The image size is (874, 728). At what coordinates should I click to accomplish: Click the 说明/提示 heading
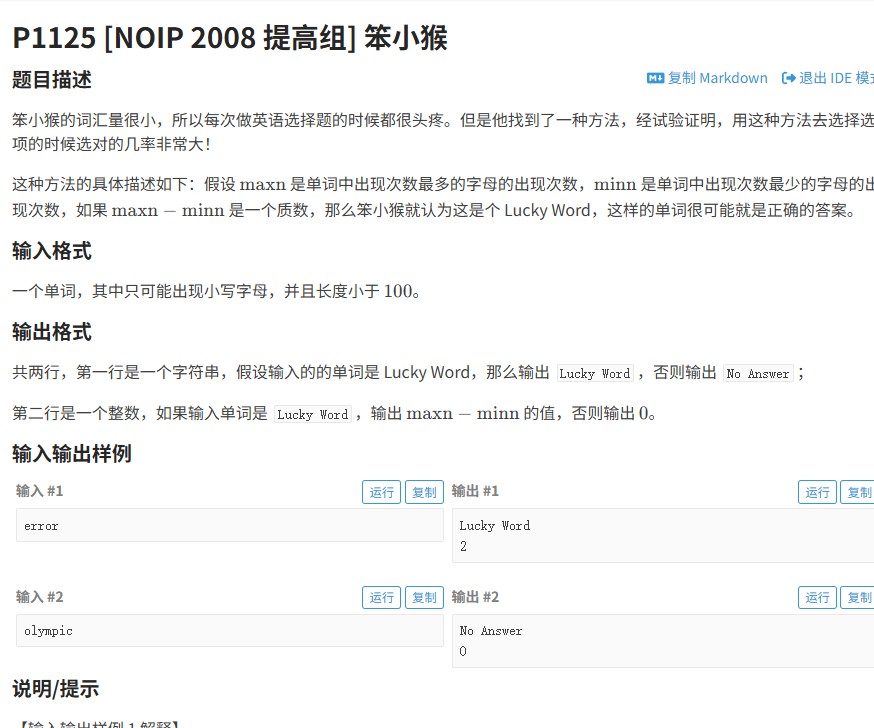pos(56,689)
